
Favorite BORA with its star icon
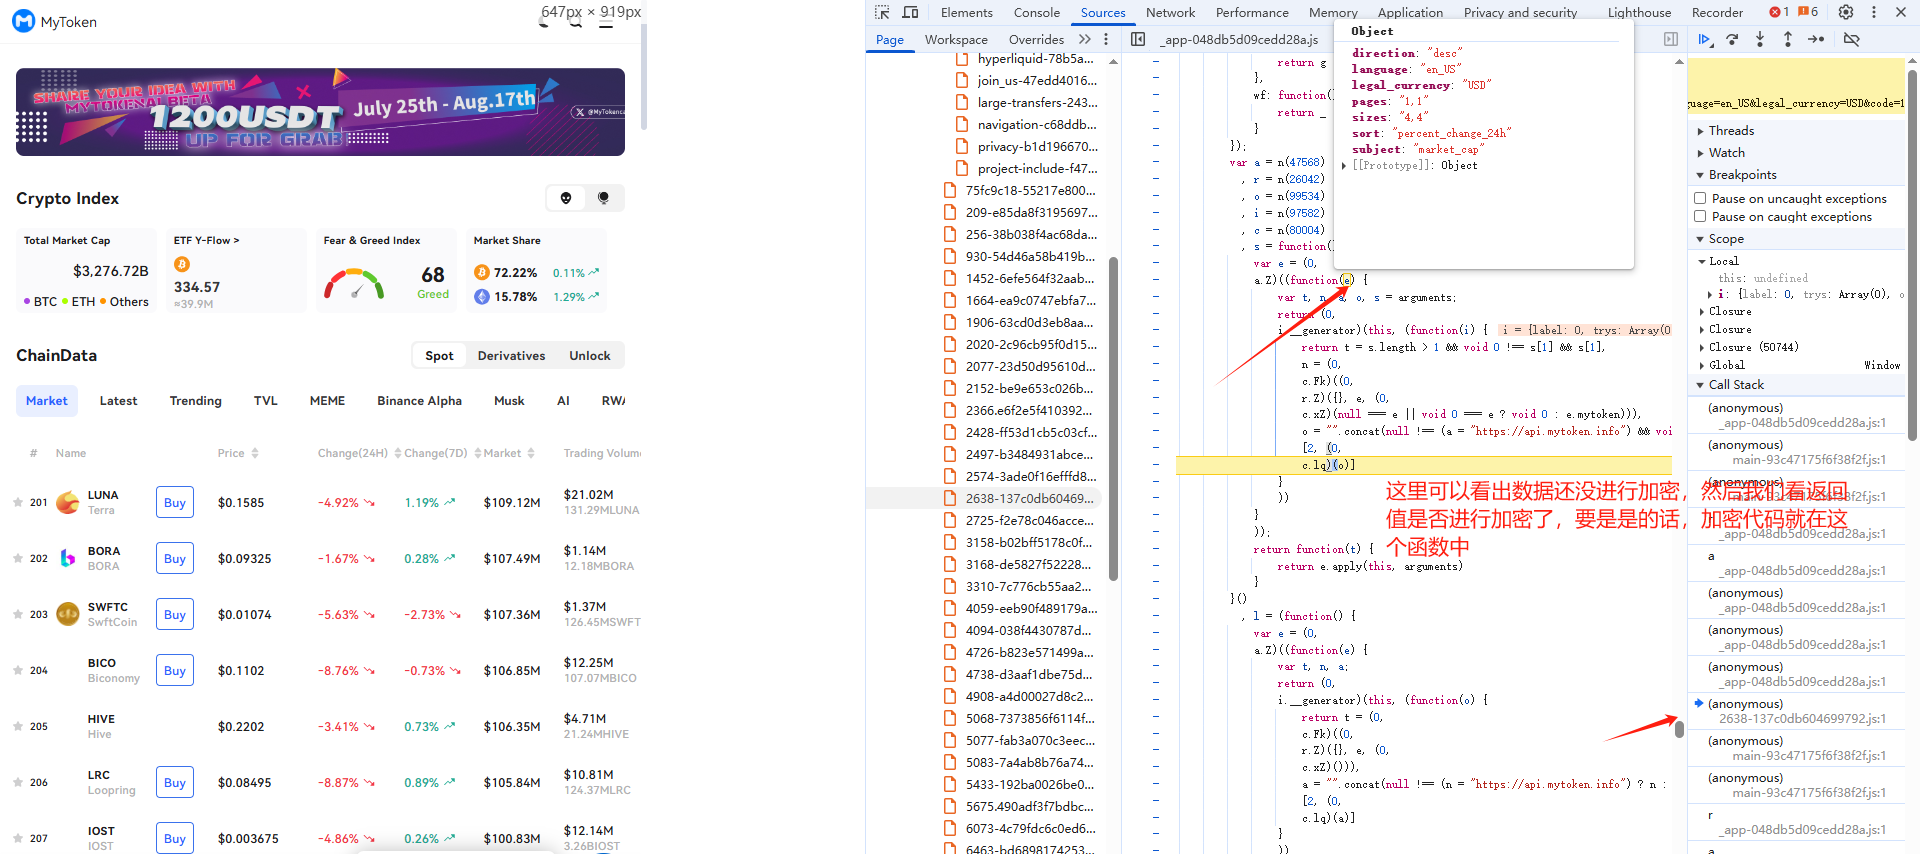18,558
